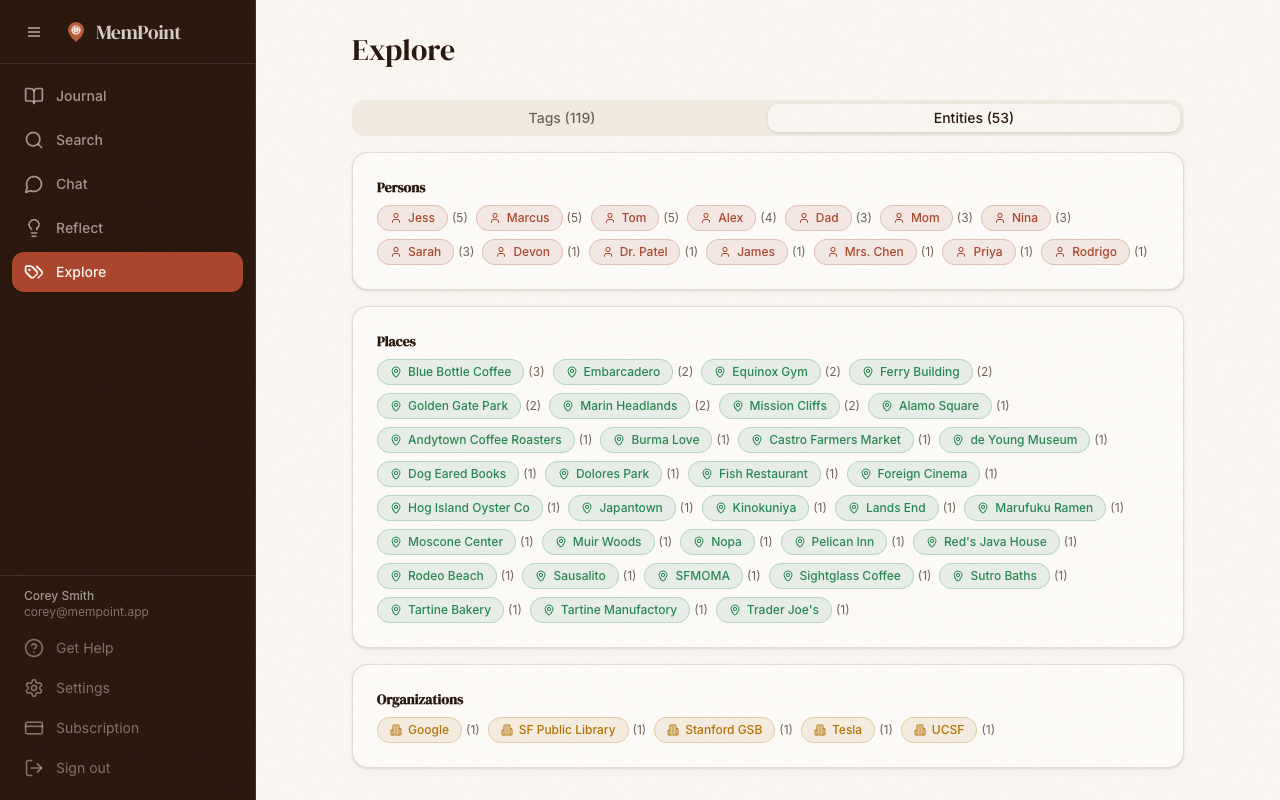1280x800 pixels.
Task: Open the Google organization chip
Action: (419, 730)
